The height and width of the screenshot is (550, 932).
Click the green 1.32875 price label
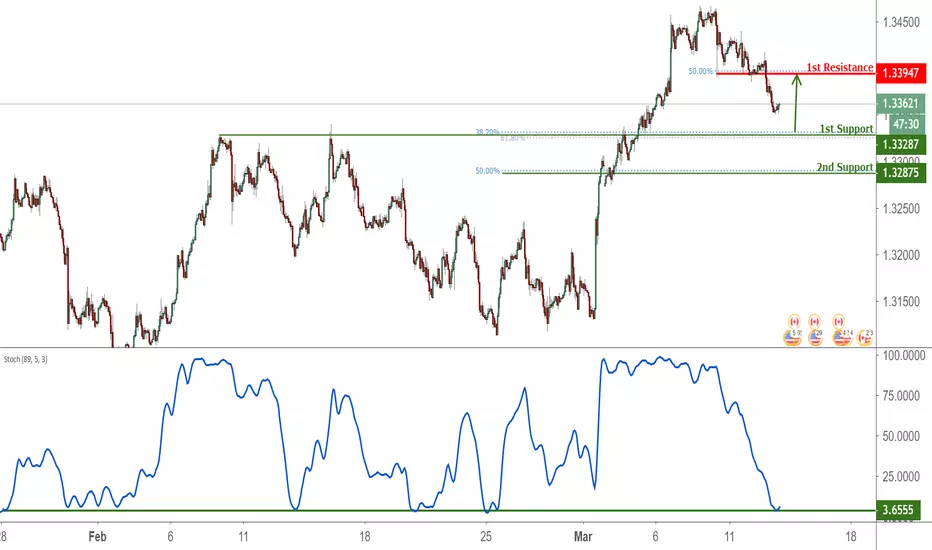(x=900, y=172)
